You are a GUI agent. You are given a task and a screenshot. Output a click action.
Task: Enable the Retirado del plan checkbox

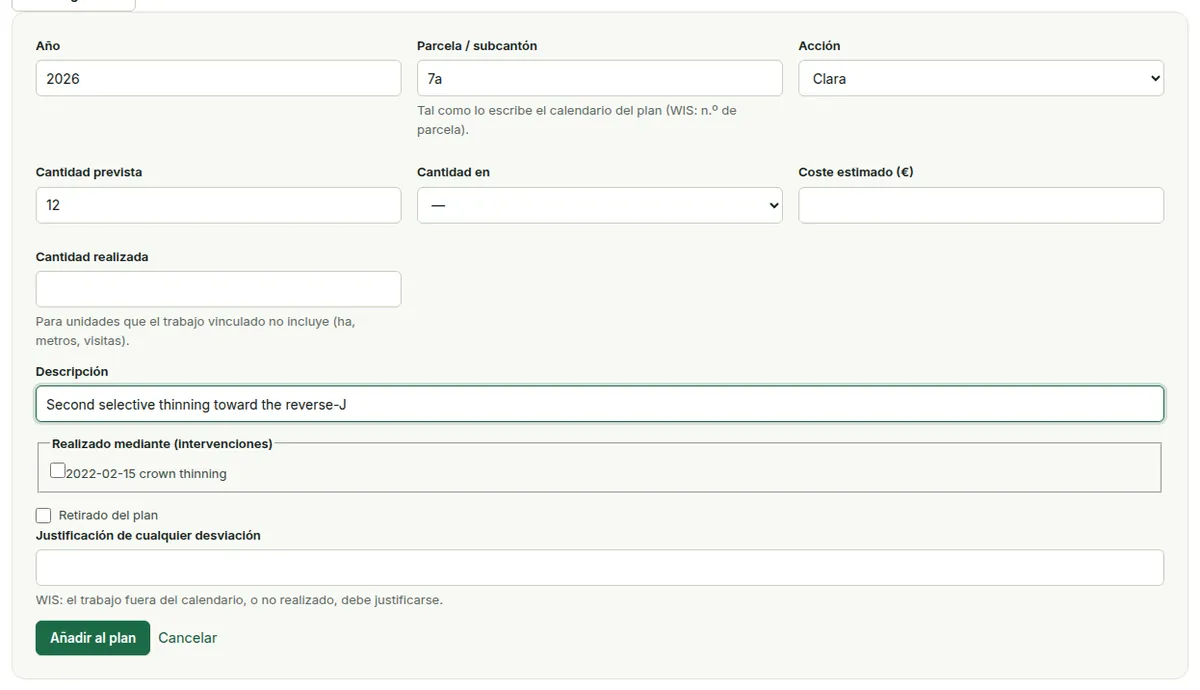pyautogui.click(x=43, y=515)
